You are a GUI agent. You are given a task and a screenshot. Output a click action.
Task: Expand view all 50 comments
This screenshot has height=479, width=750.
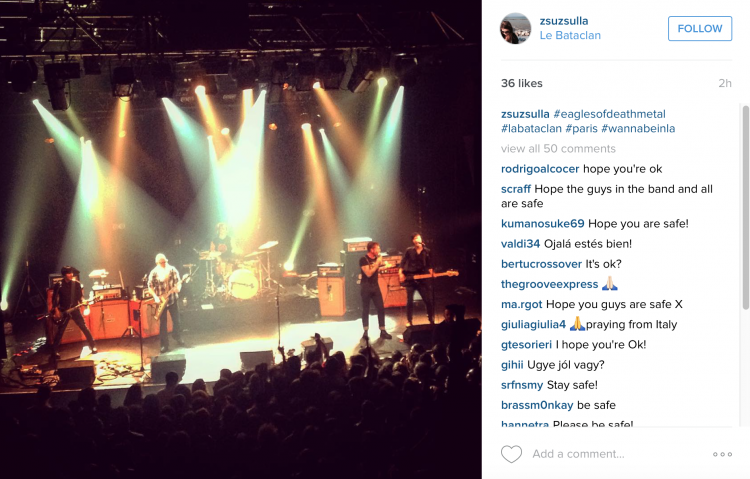[x=558, y=149]
